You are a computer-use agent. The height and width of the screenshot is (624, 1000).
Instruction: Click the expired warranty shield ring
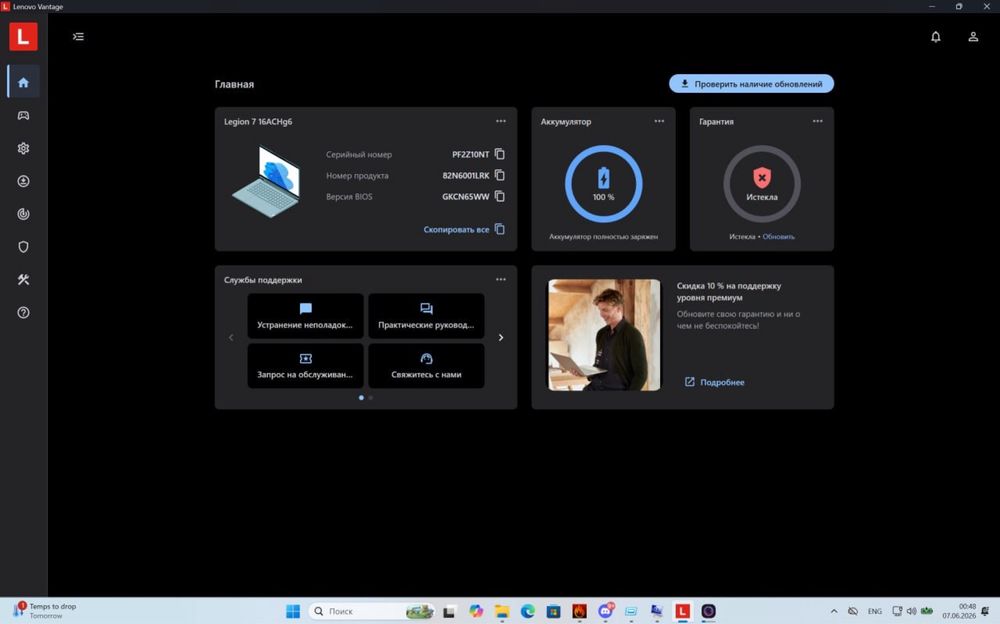click(761, 184)
